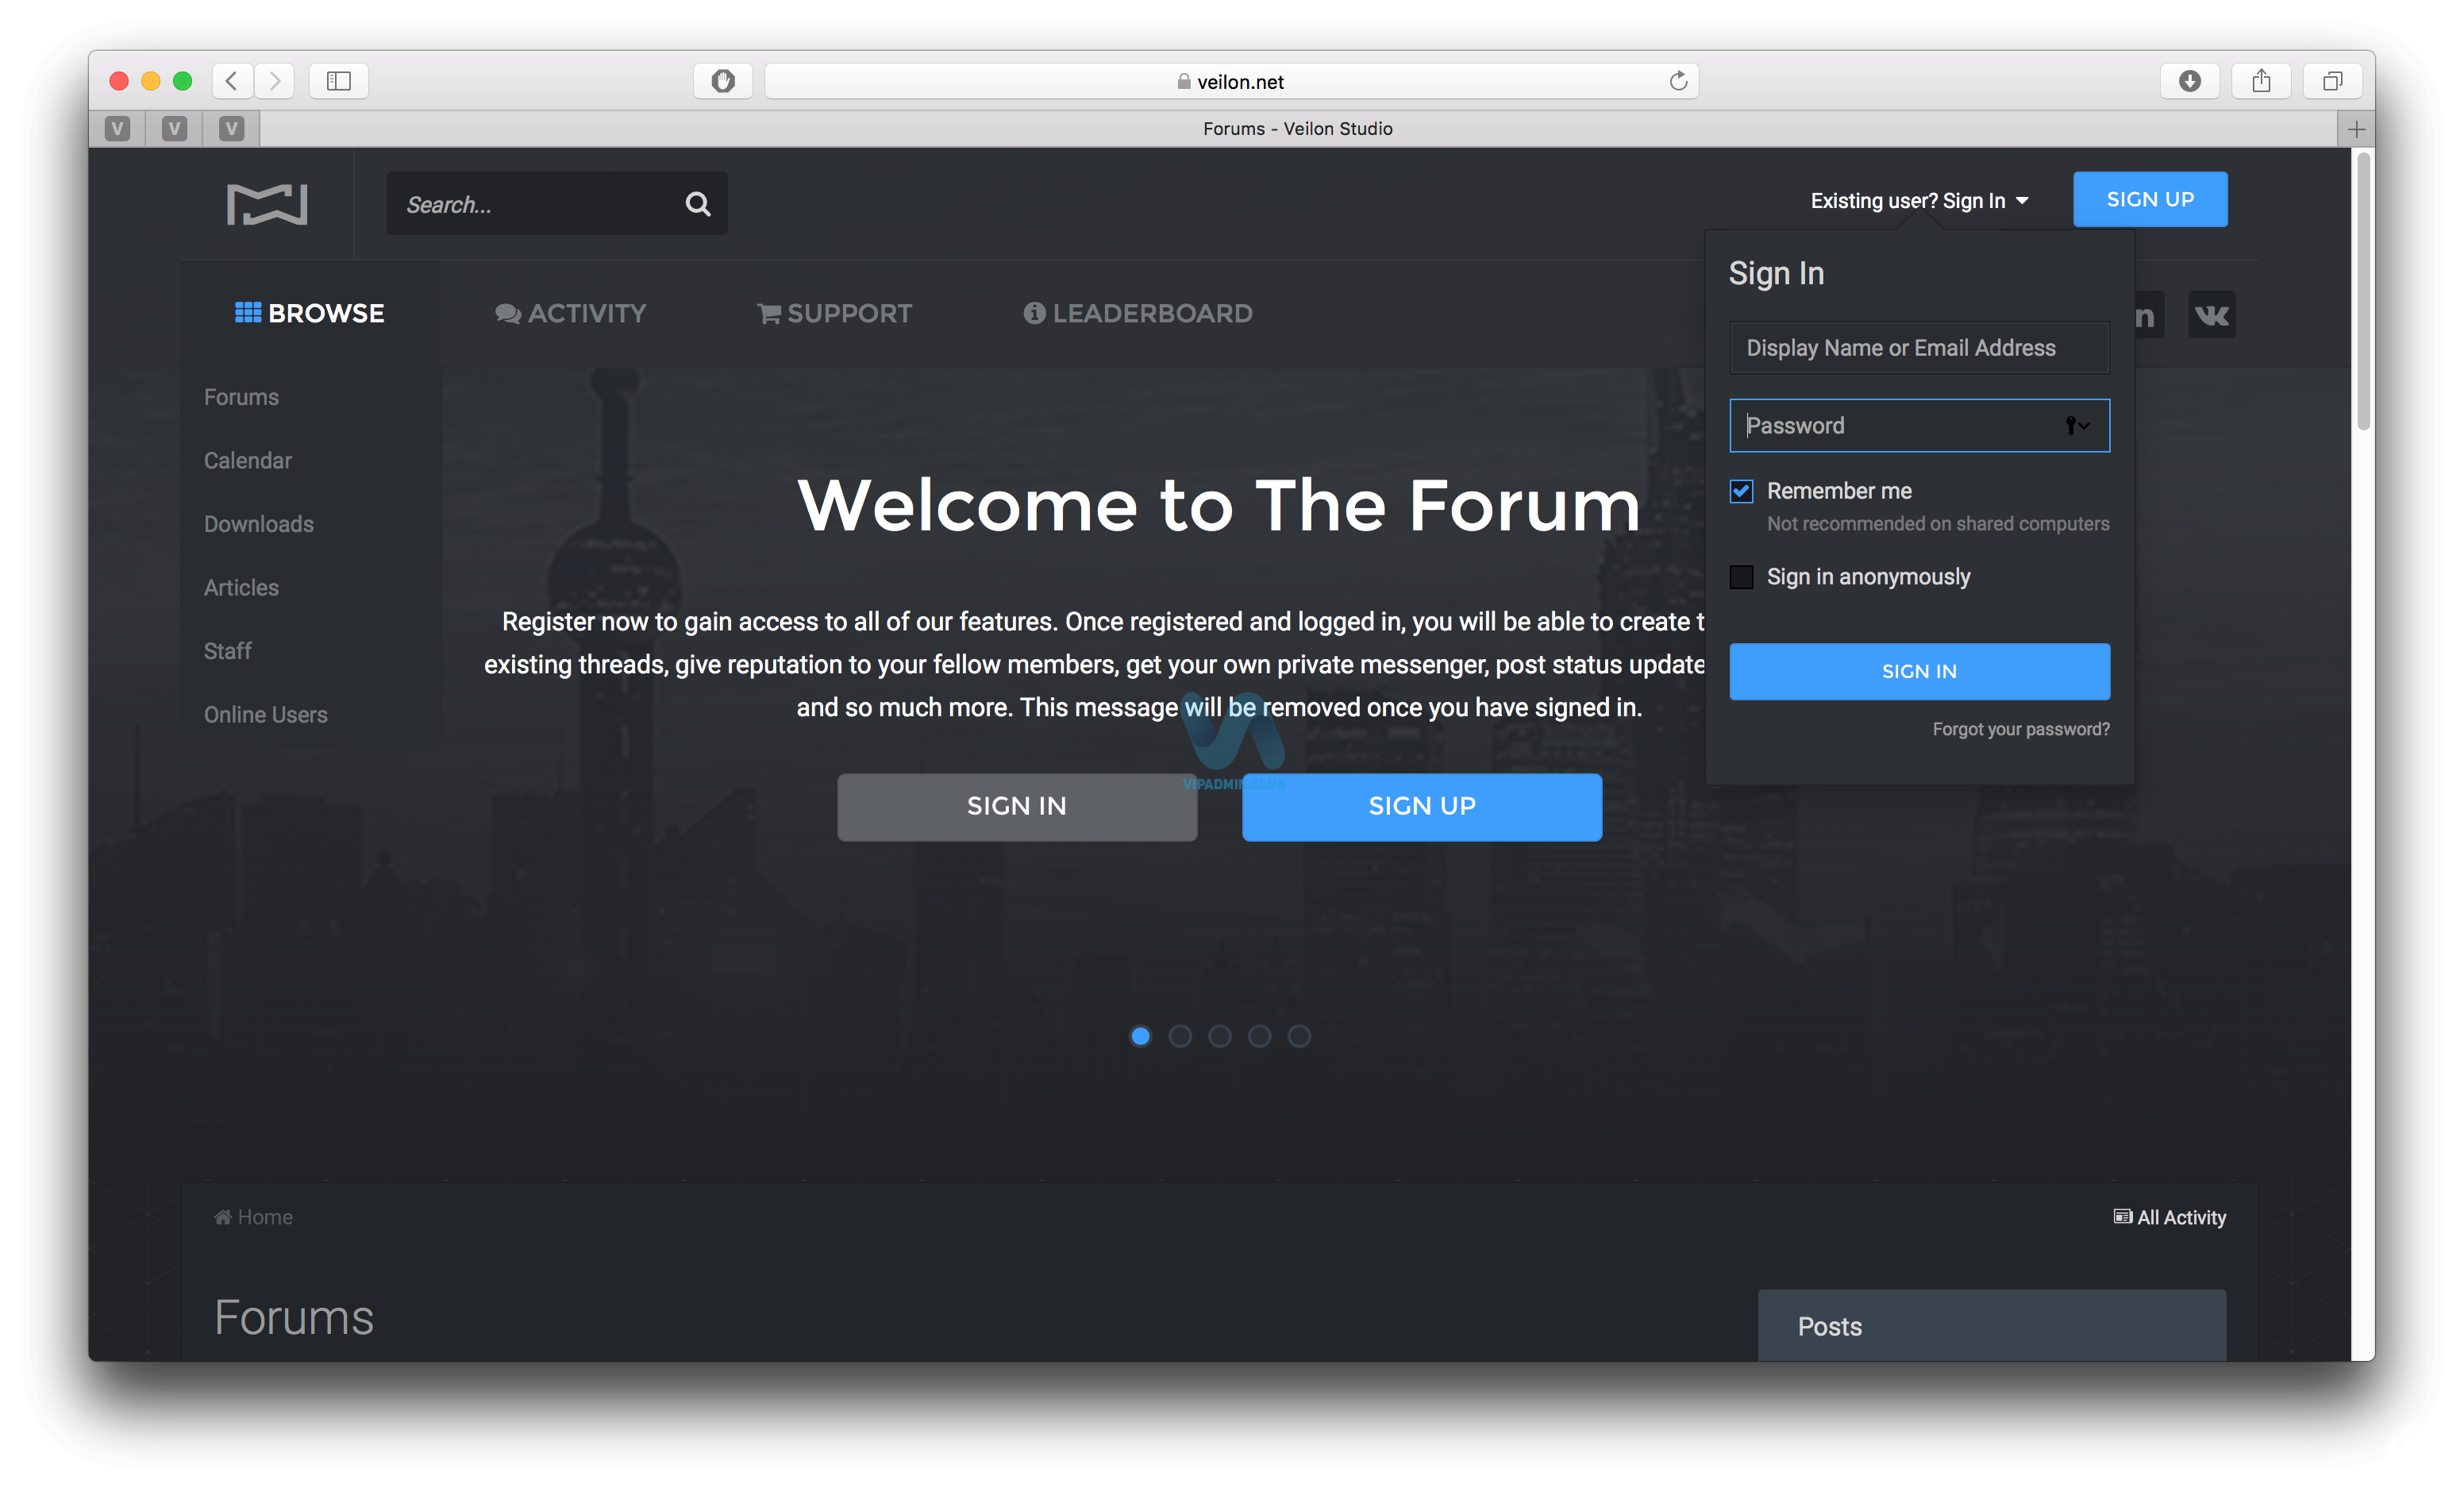
Task: Click the Share icon in Safari
Action: point(2261,81)
